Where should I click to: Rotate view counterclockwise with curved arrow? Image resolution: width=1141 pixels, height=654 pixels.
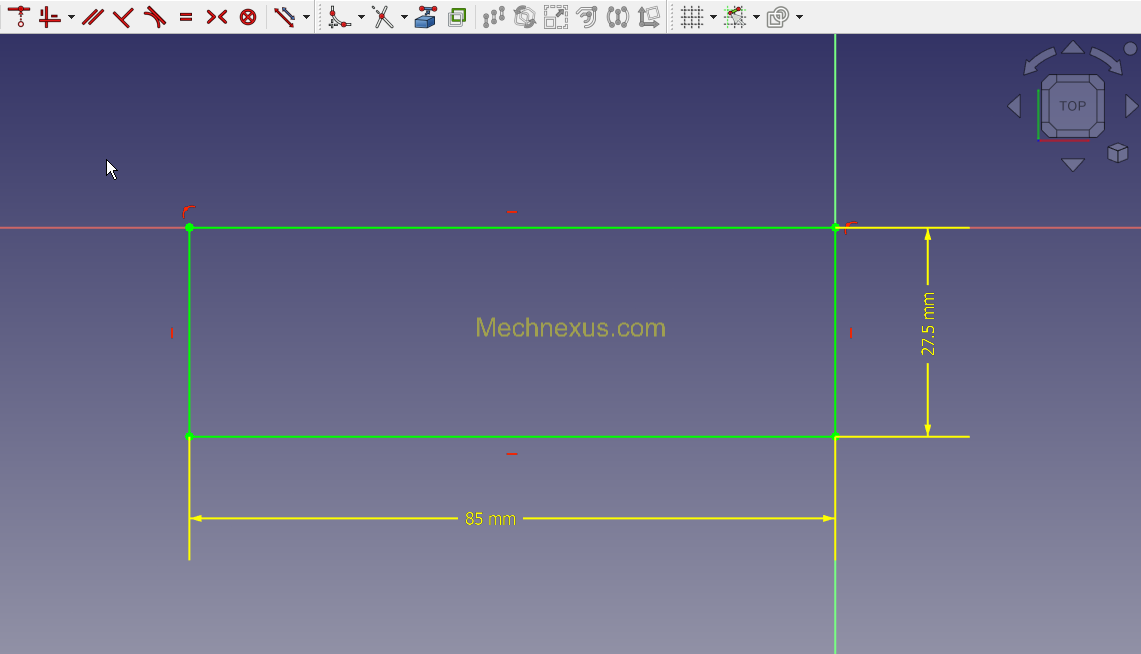coord(1038,60)
